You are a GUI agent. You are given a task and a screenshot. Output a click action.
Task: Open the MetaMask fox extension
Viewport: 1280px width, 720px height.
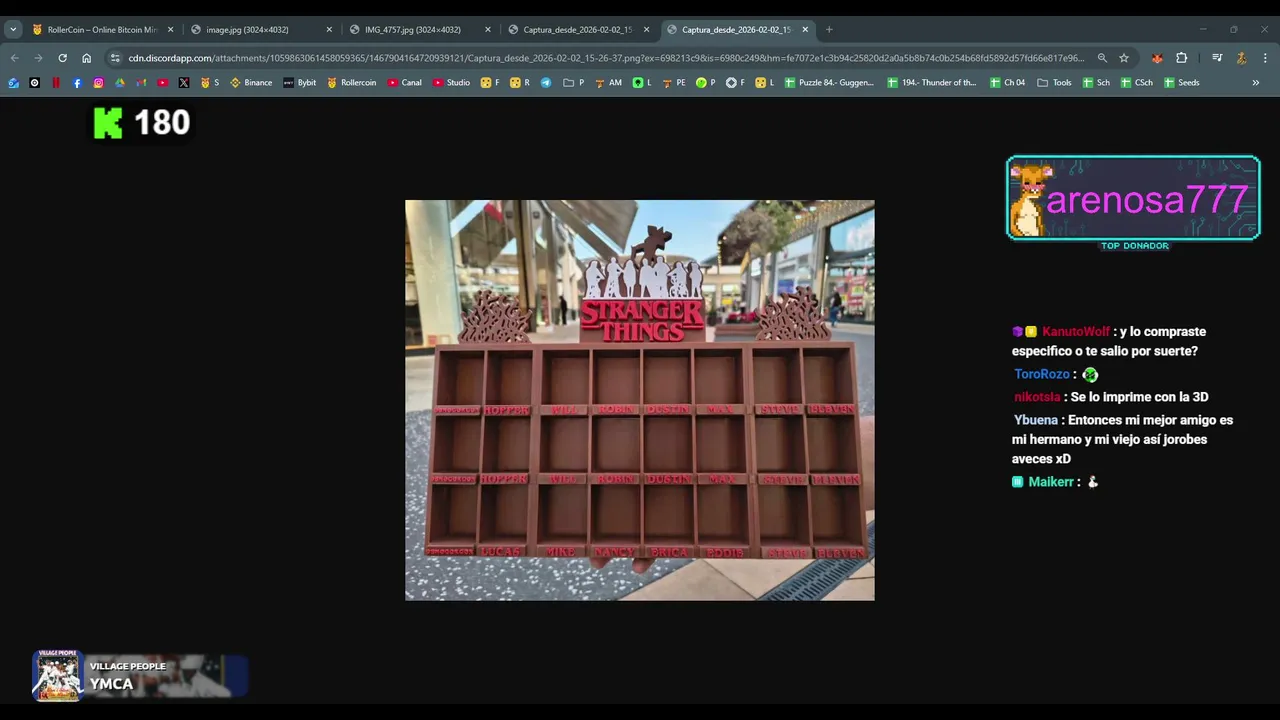pyautogui.click(x=1157, y=58)
